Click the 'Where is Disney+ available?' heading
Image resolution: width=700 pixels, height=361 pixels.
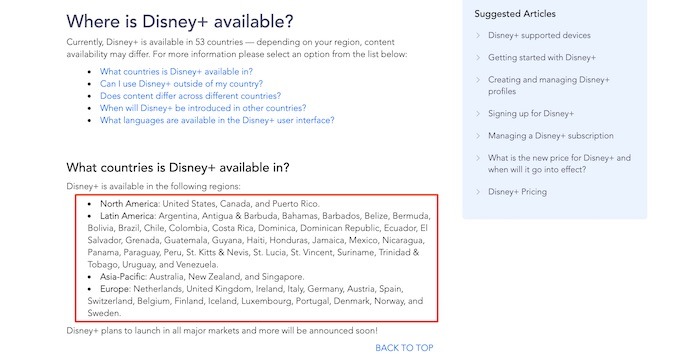[180, 21]
